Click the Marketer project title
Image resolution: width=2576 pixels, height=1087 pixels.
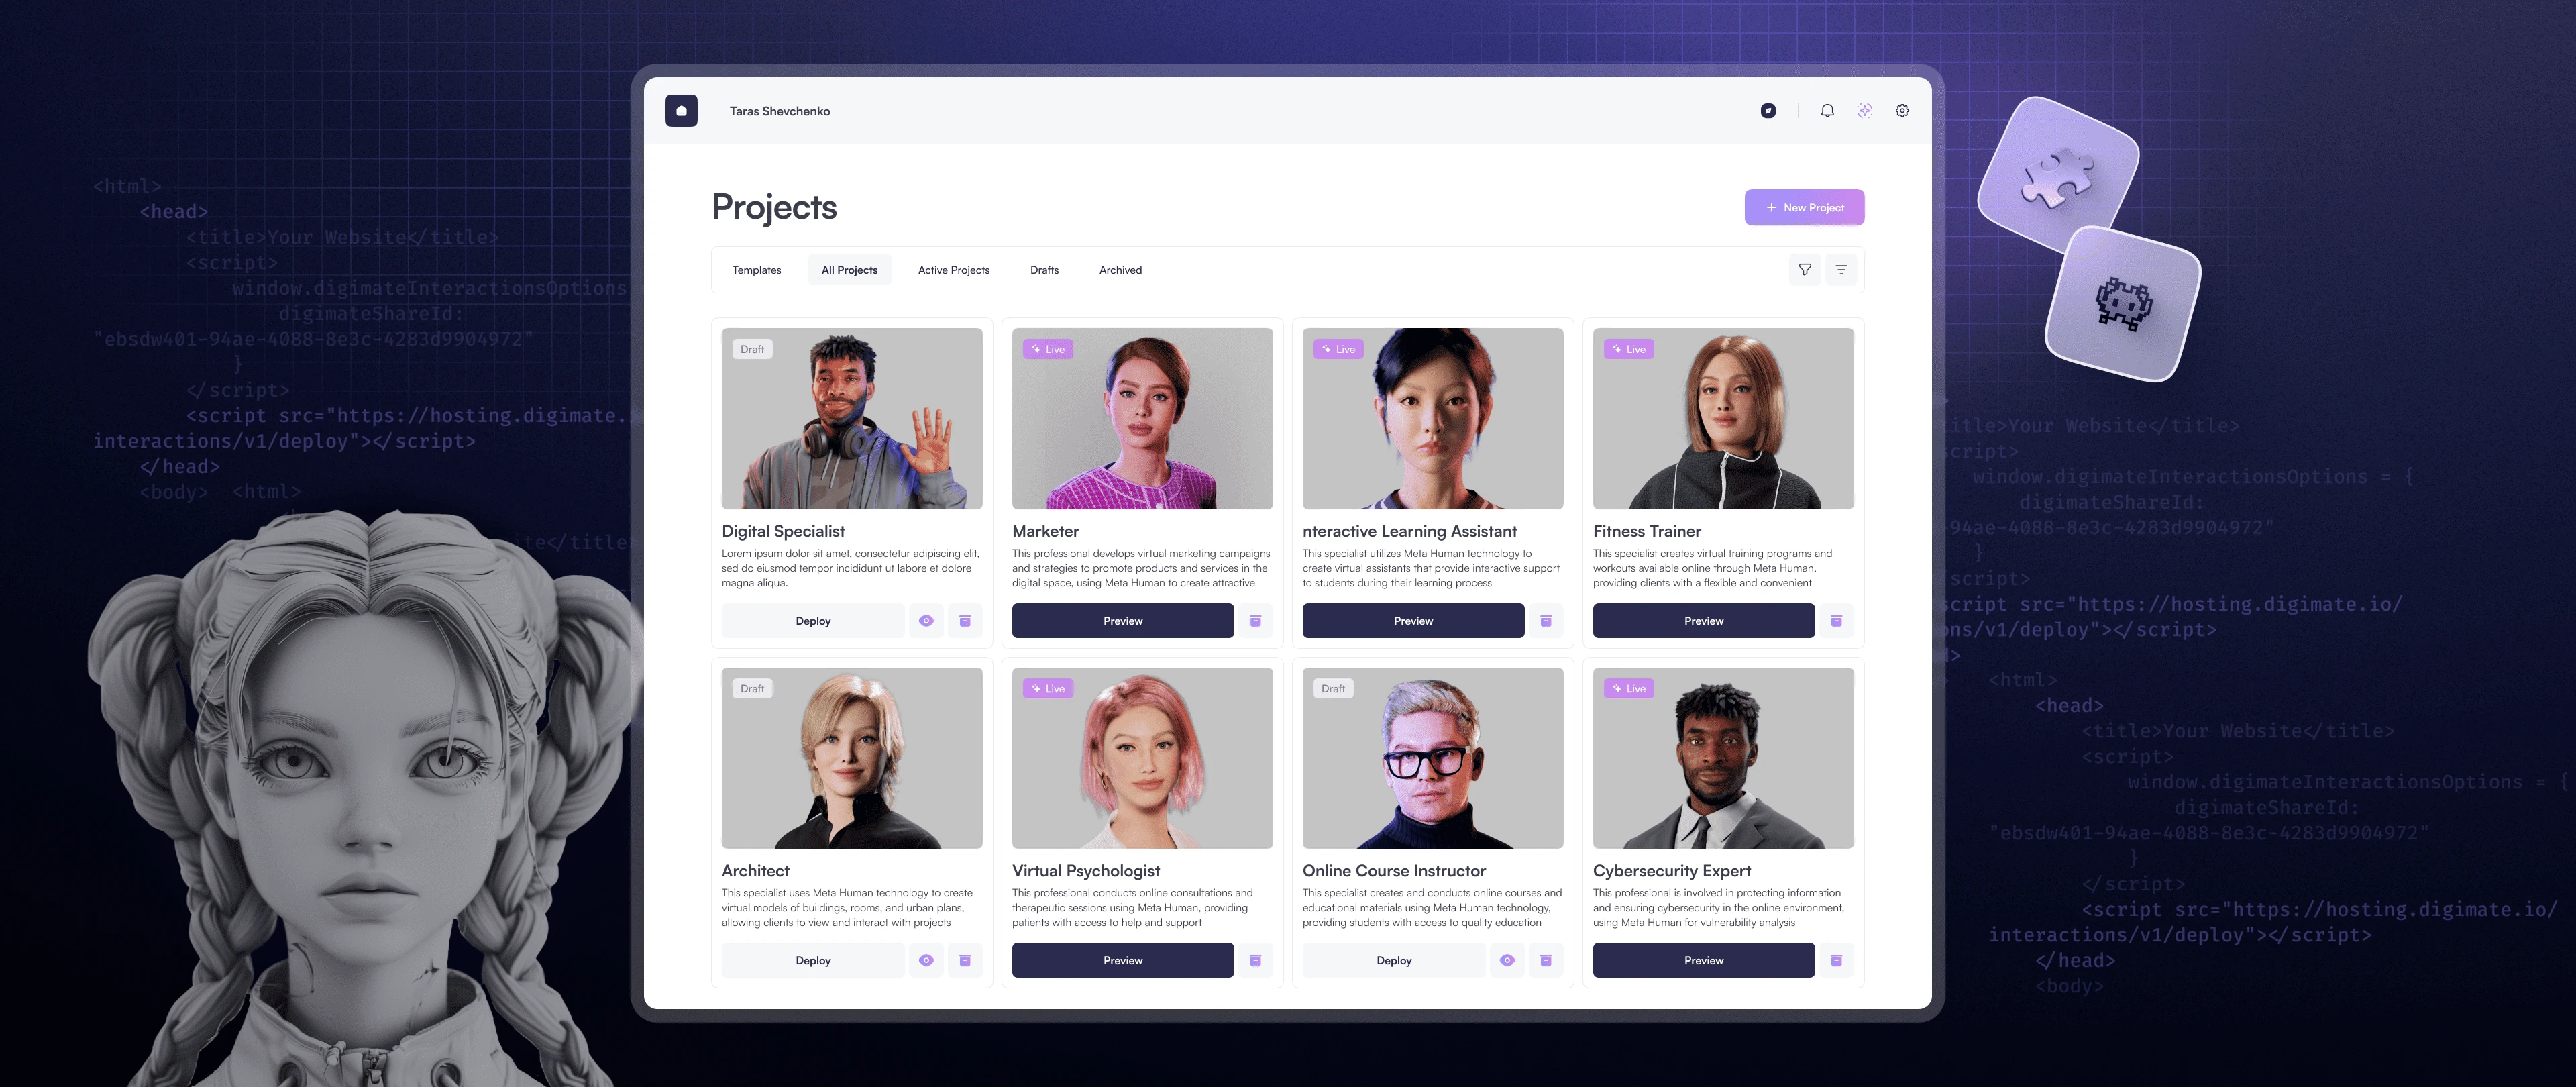(1046, 531)
